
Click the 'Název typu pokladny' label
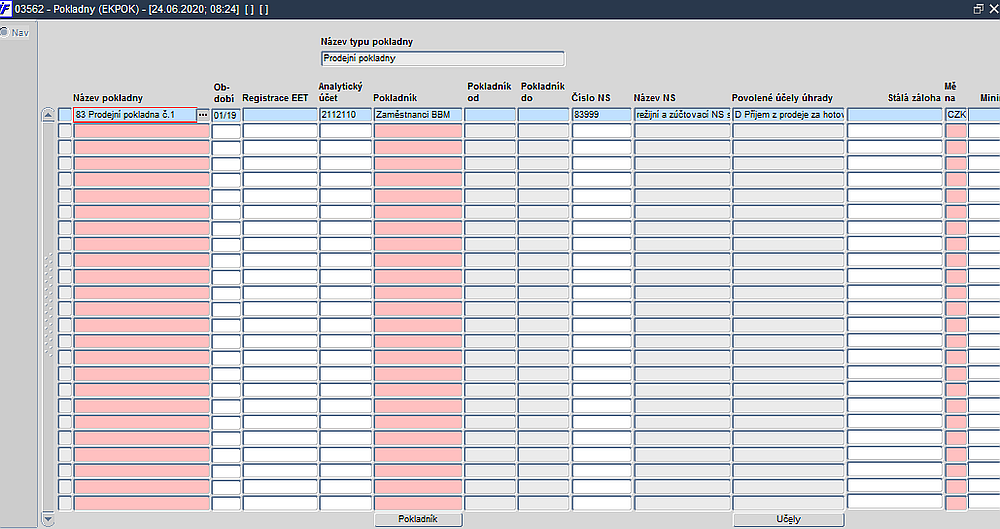(367, 42)
